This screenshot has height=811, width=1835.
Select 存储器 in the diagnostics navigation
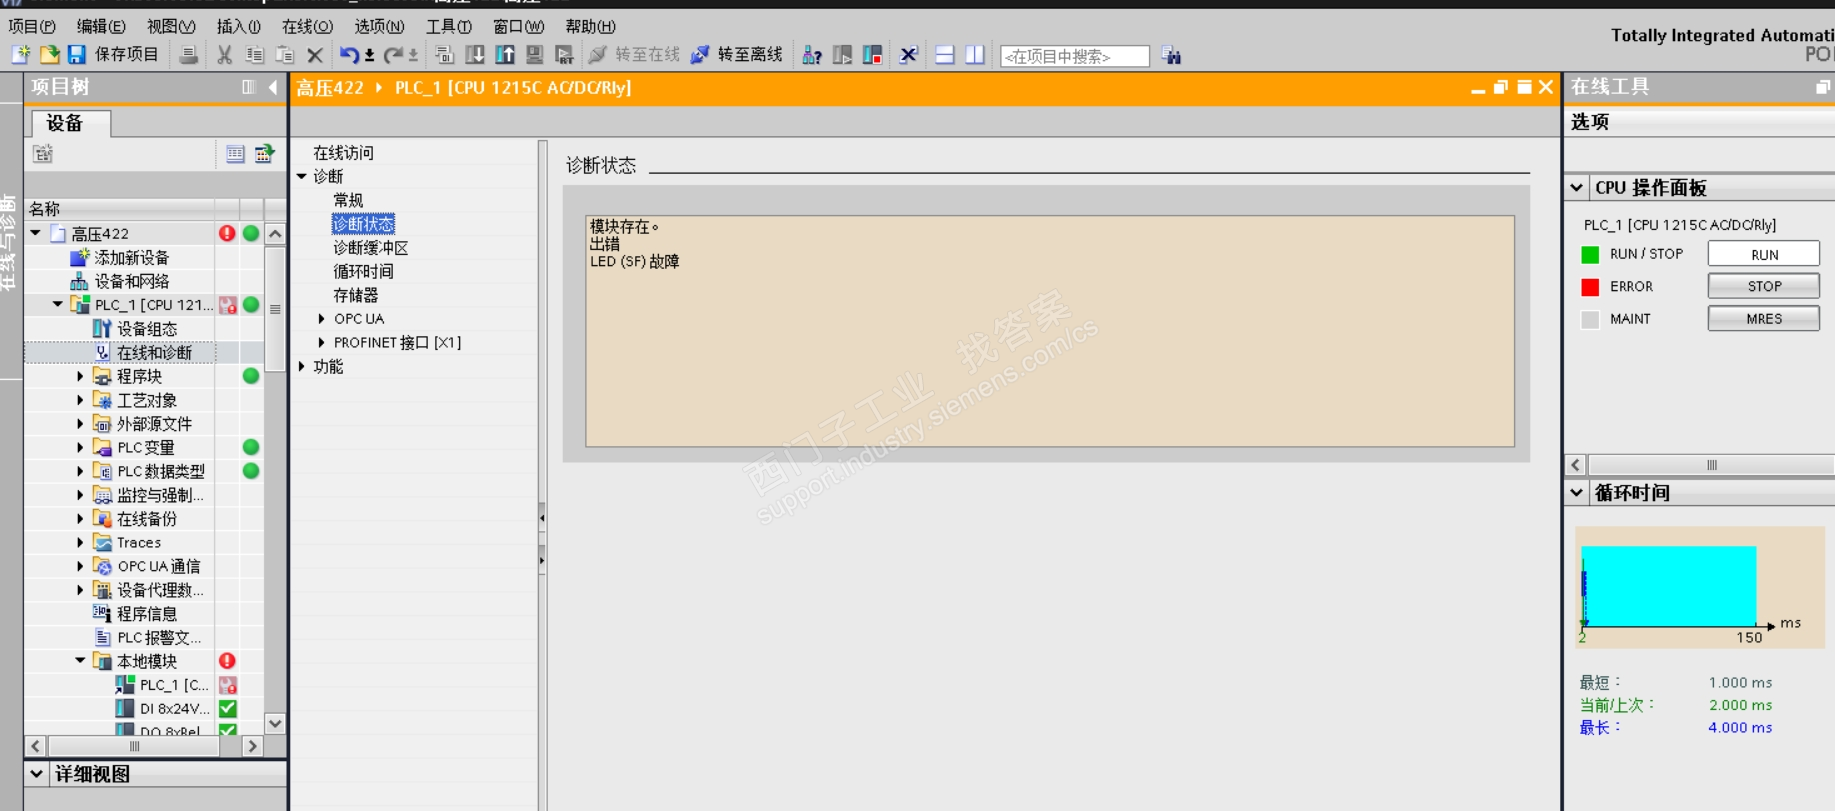355,295
